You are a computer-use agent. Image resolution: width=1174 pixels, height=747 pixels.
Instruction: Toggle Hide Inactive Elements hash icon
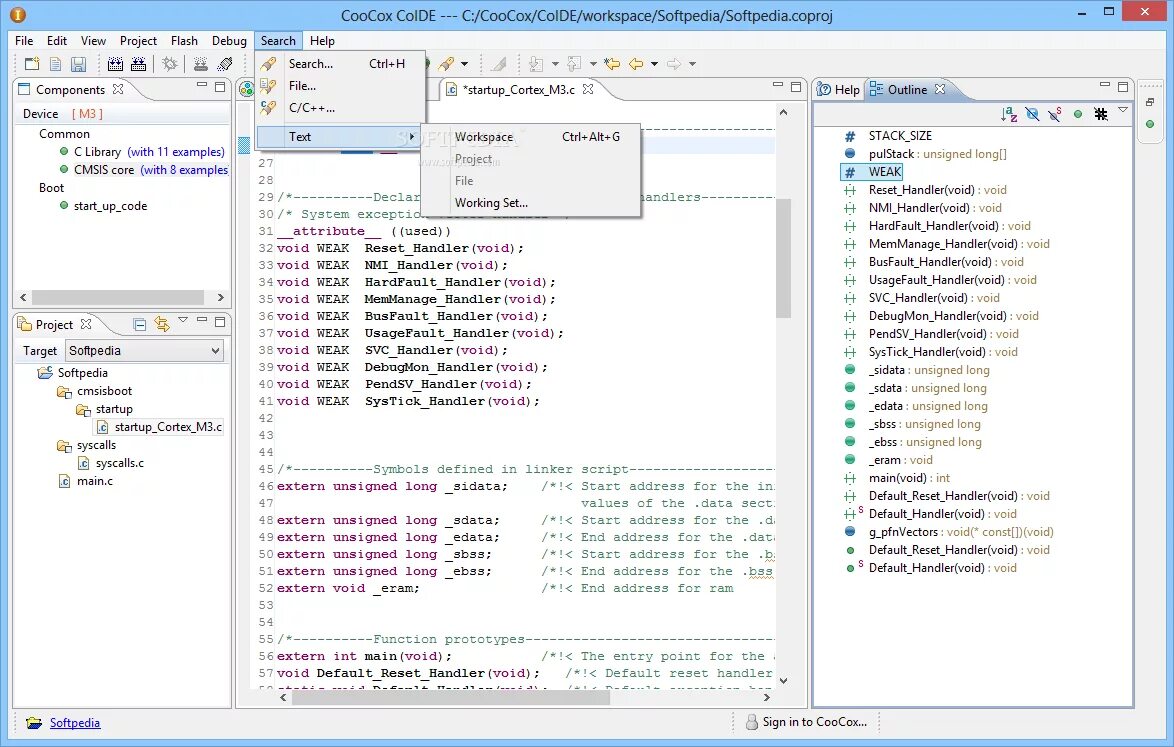(1101, 114)
